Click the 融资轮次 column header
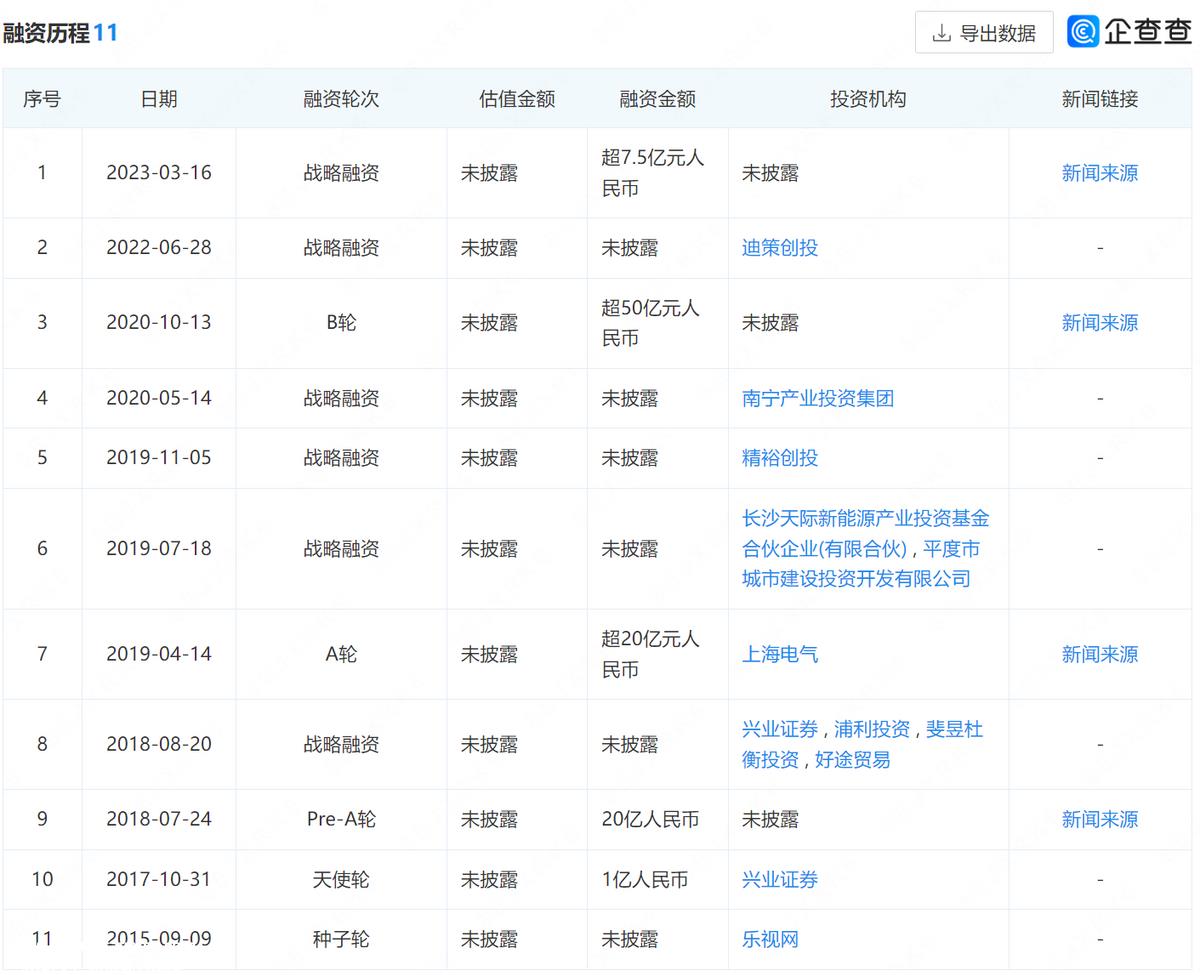The width and height of the screenshot is (1200, 975). (x=341, y=99)
